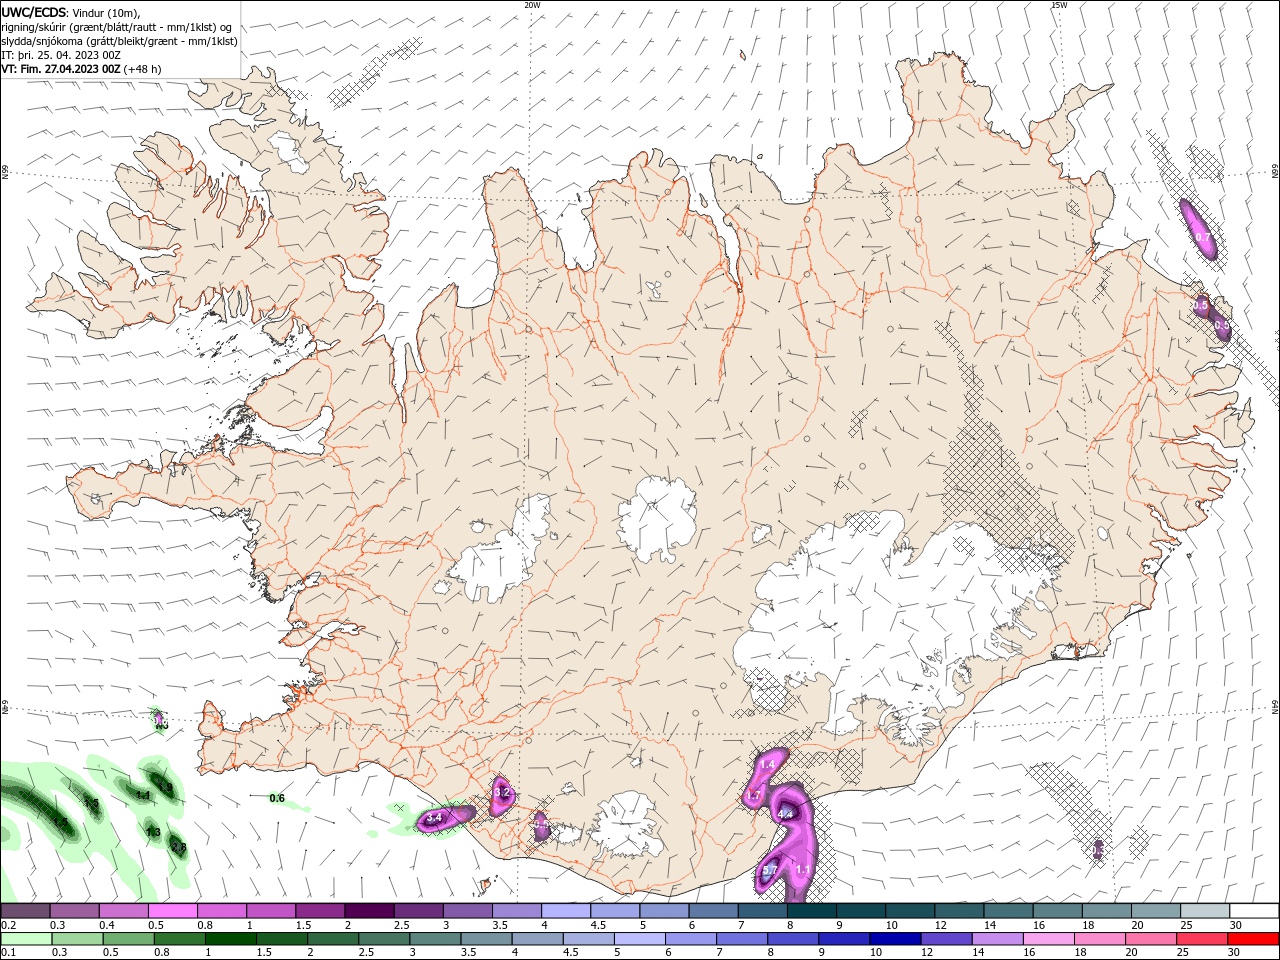
Task: Choose the upper legend swatch labeled 1.5
Action: tap(319, 911)
